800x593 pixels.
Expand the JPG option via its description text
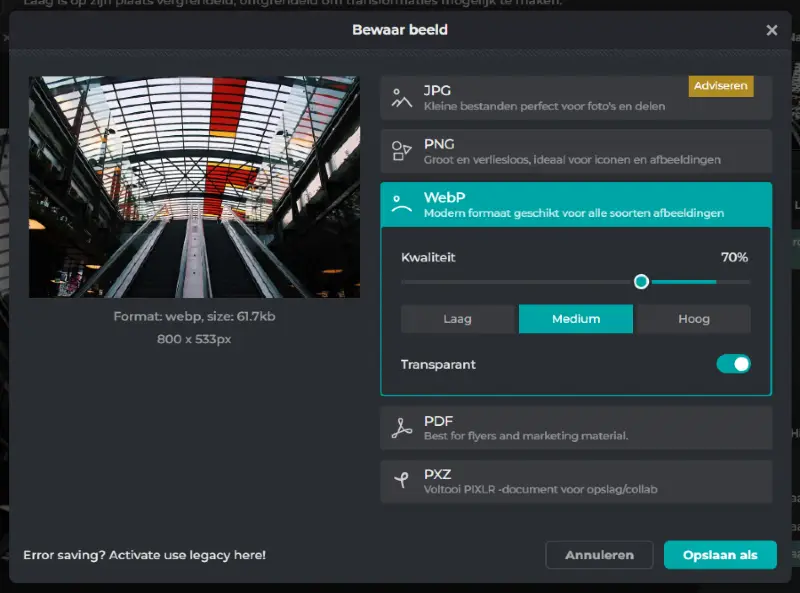(x=544, y=106)
